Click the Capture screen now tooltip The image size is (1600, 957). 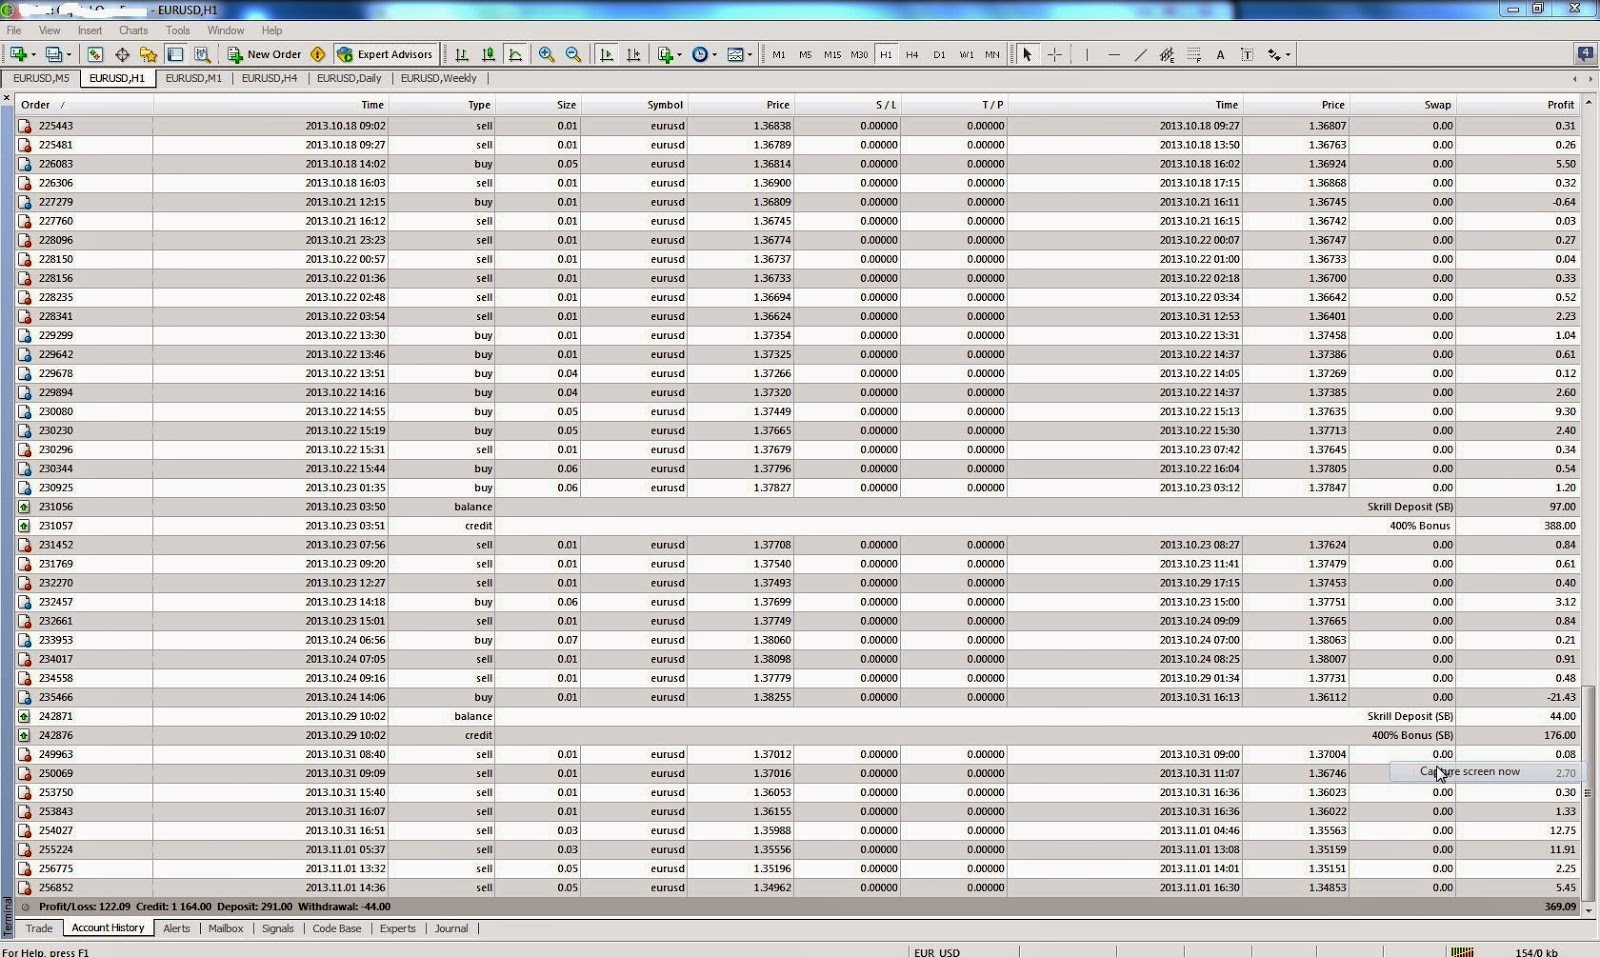click(x=1486, y=772)
